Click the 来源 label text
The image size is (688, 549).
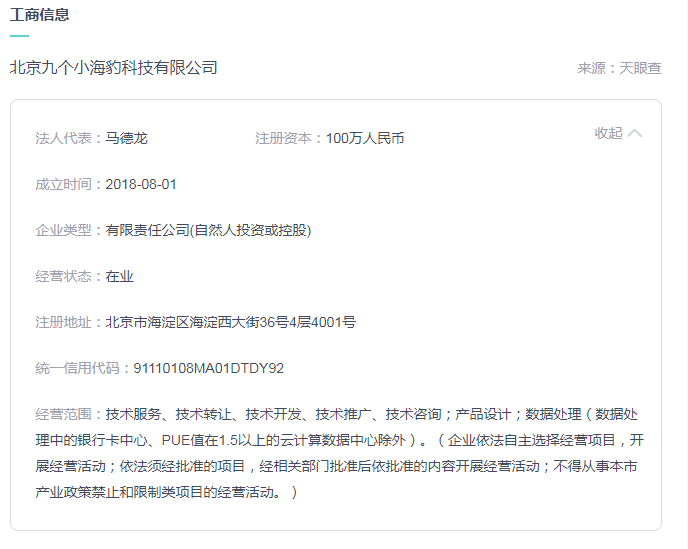591,68
